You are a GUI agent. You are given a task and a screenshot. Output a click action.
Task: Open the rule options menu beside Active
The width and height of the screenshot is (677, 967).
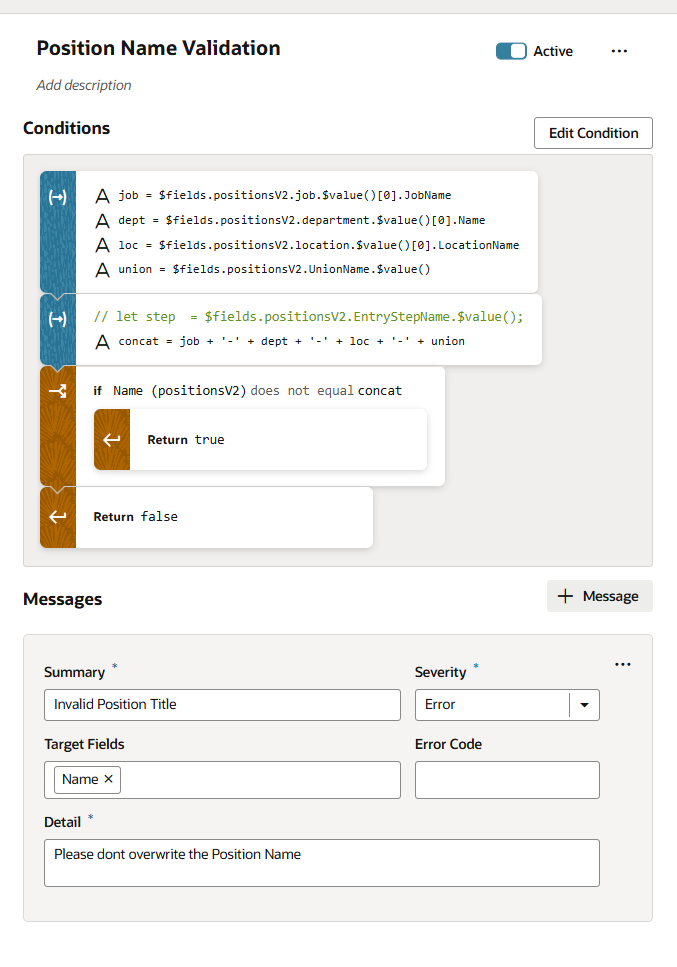[x=619, y=51]
